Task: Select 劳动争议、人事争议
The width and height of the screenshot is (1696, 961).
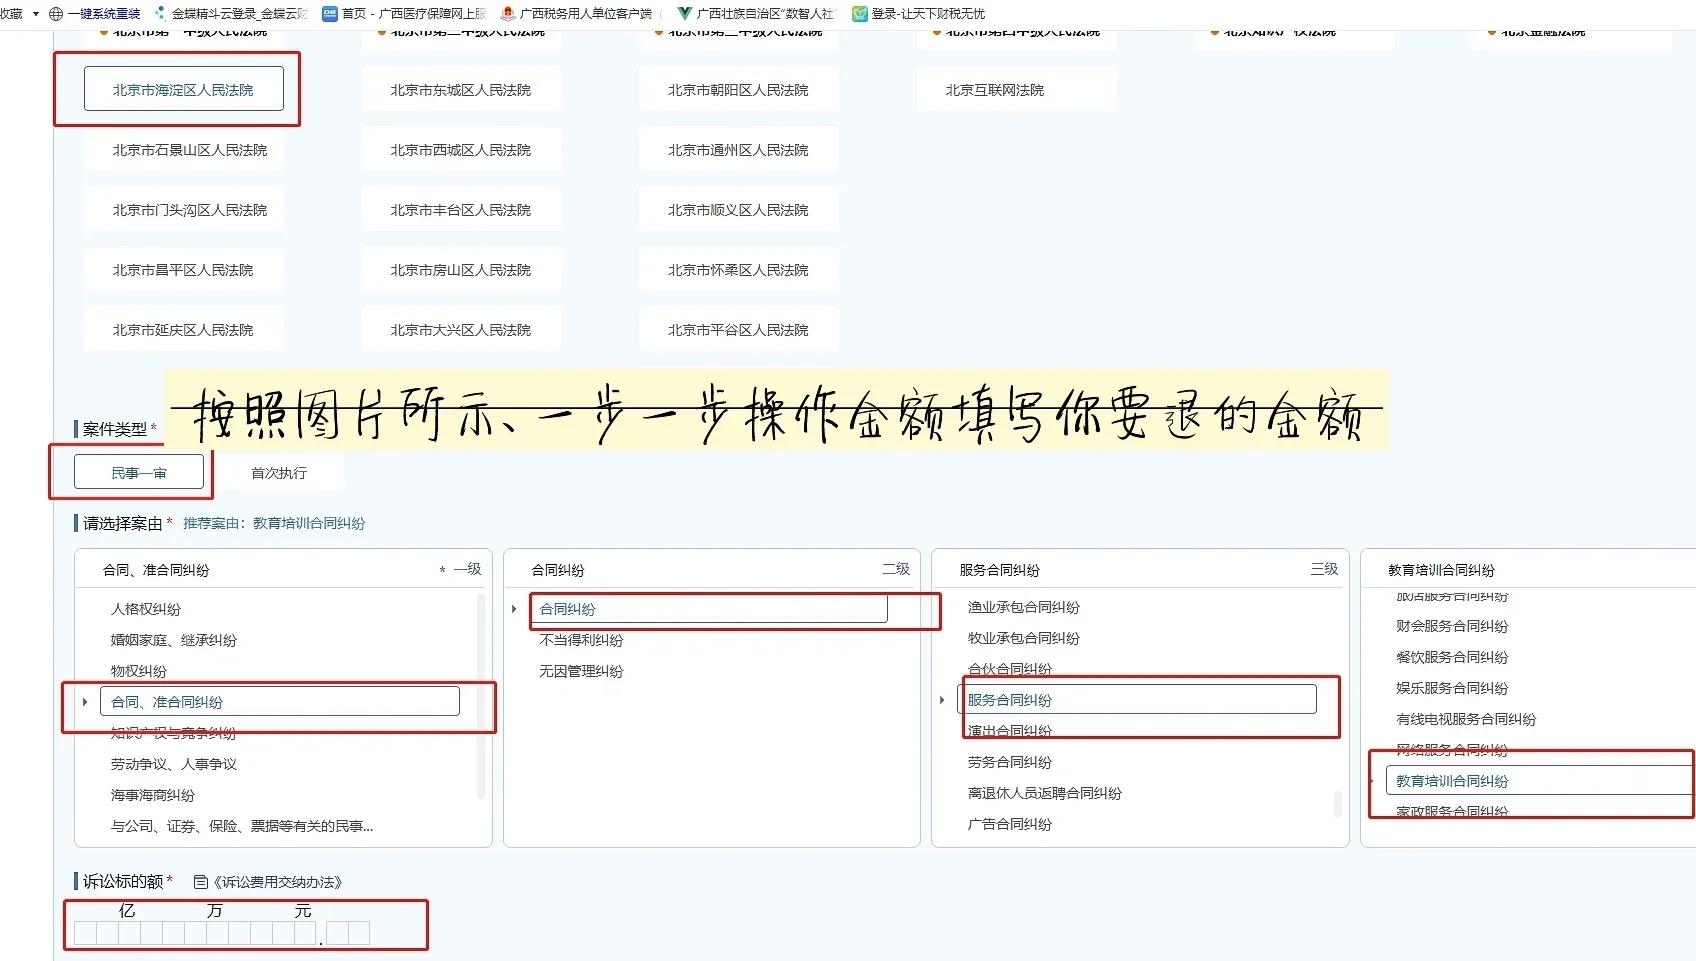Action: coord(174,764)
